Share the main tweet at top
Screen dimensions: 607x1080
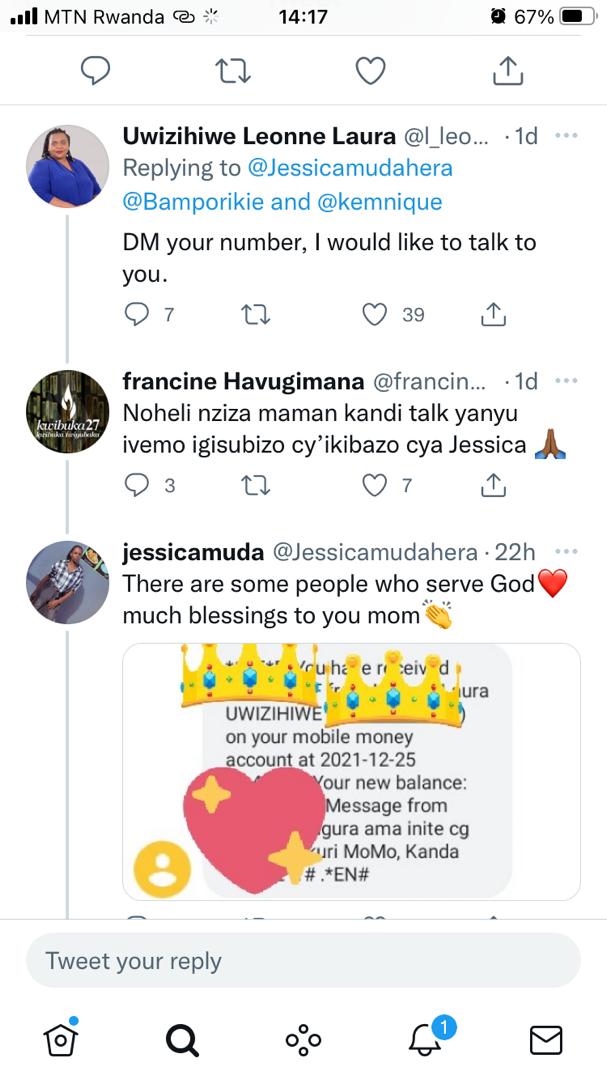point(507,70)
